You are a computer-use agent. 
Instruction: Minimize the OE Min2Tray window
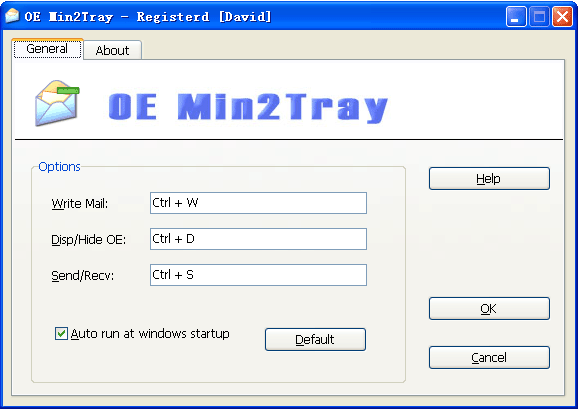tap(516, 17)
